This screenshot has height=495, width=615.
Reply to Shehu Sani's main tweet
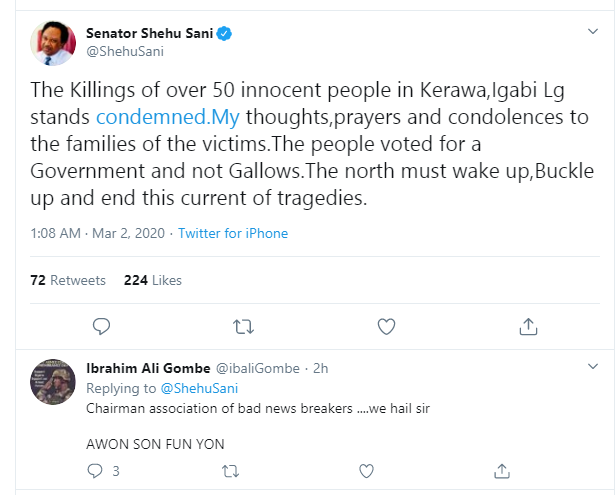coord(100,325)
